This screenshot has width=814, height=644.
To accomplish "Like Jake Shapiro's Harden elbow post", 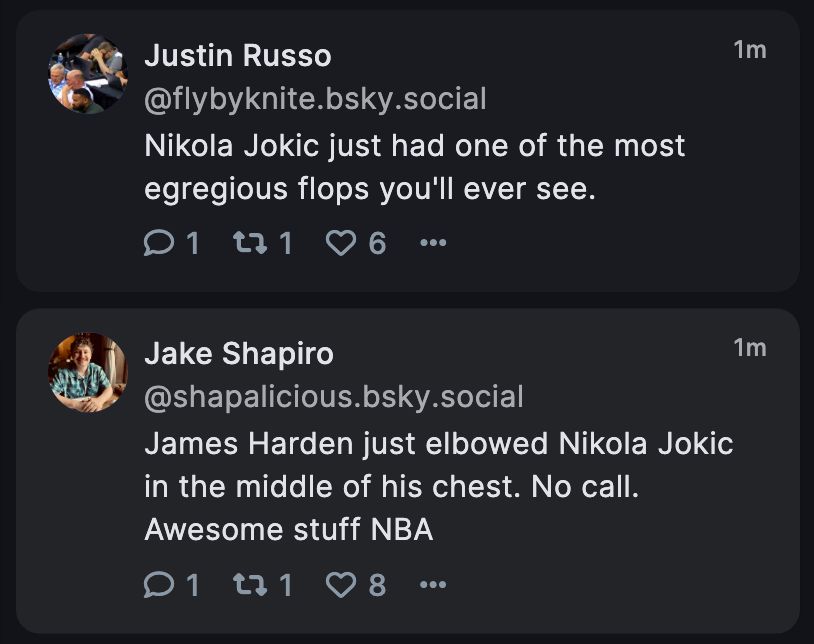I will click(342, 585).
